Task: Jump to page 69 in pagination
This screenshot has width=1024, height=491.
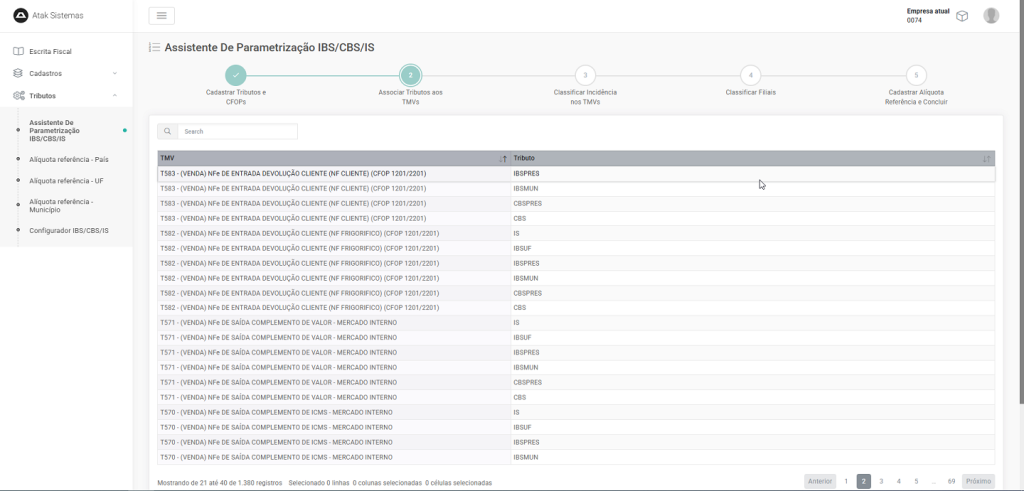Action: point(951,481)
